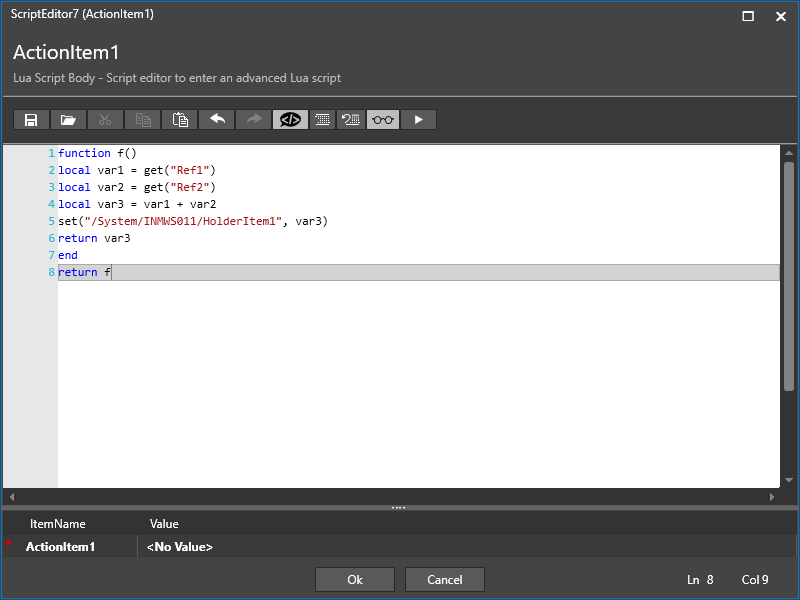
Task: Click the <No Value> cell
Action: [x=180, y=546]
